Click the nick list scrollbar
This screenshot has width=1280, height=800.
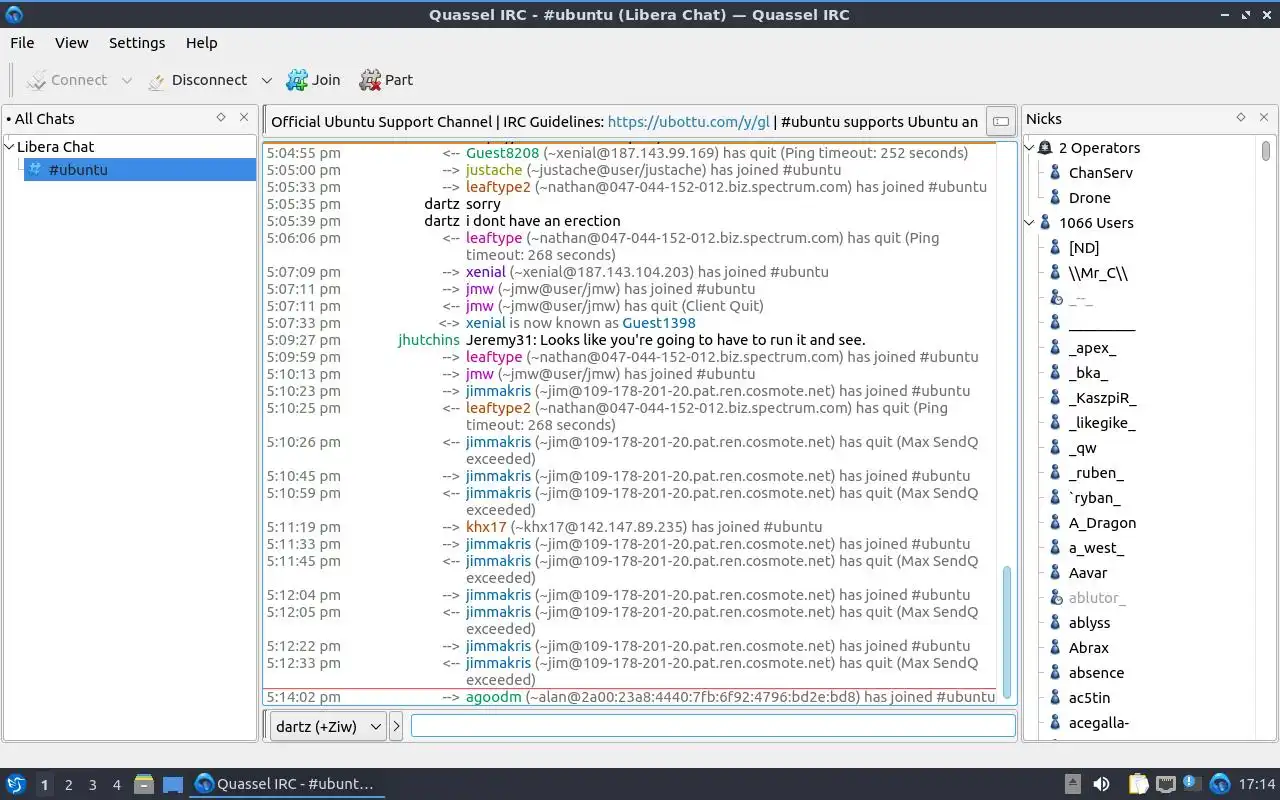click(1266, 151)
